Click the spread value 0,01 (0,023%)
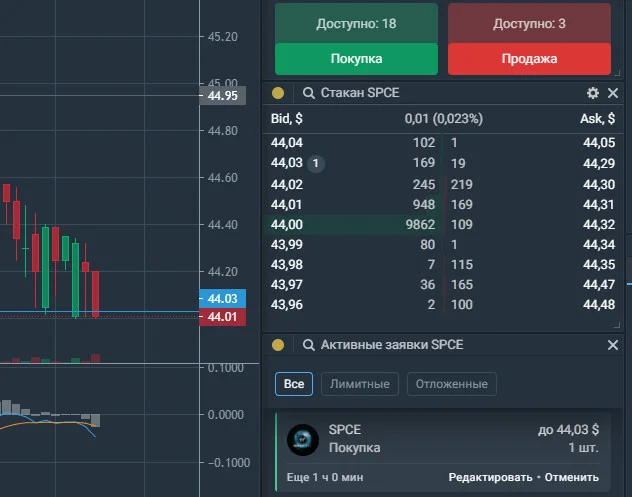 [x=443, y=119]
